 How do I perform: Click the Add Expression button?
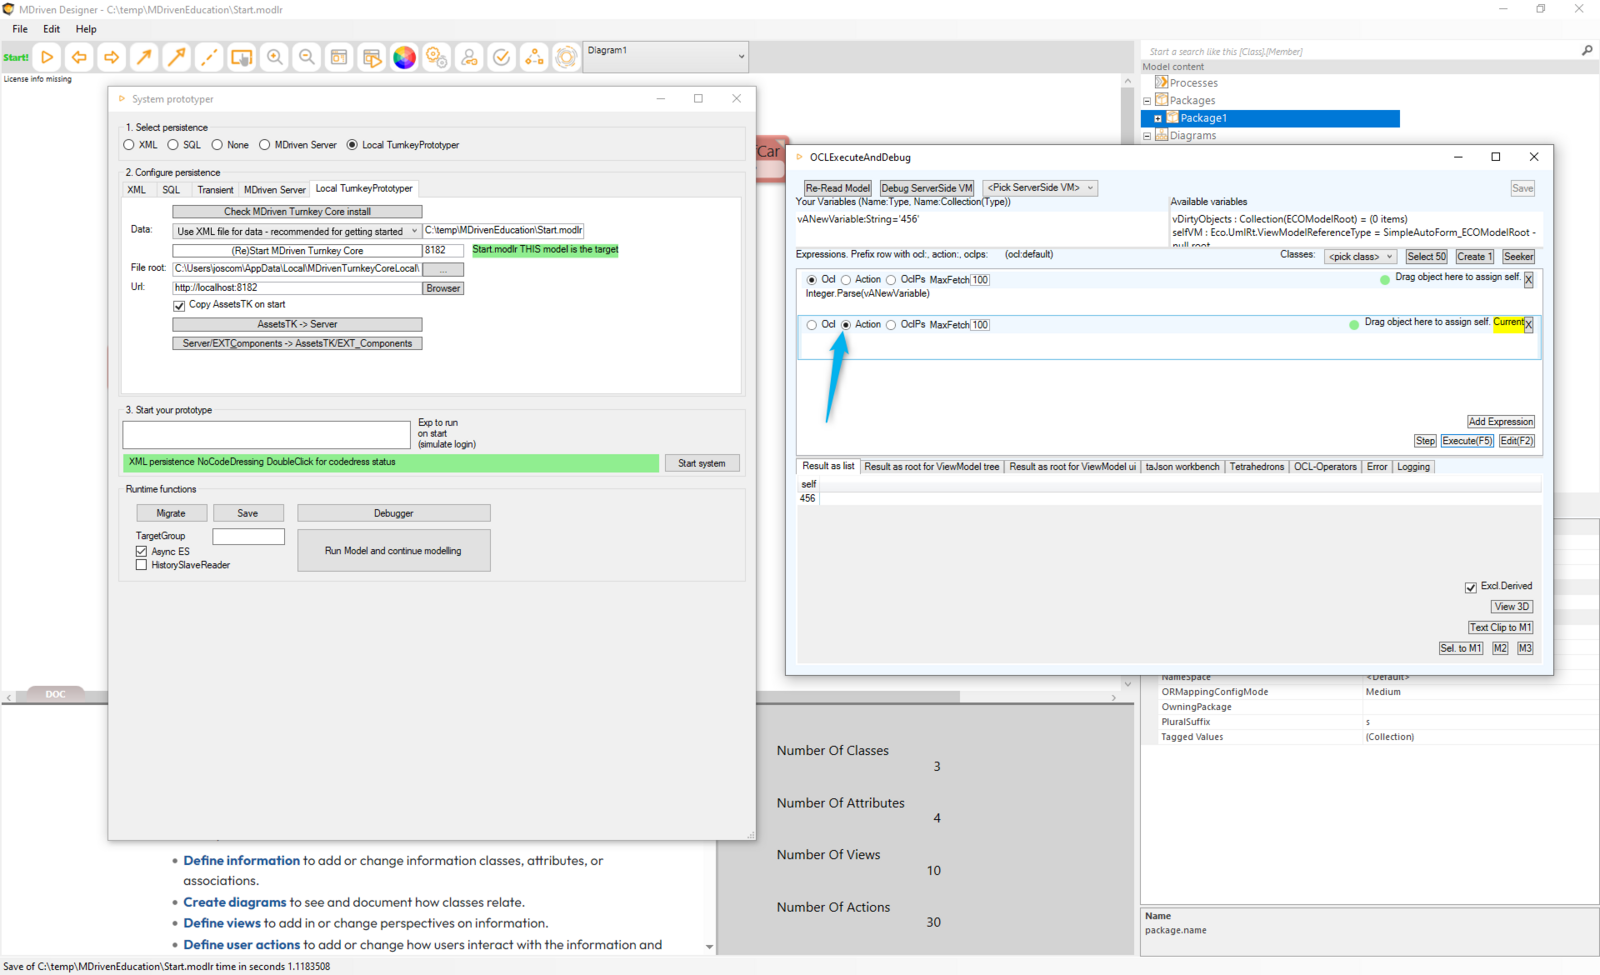click(x=1501, y=422)
